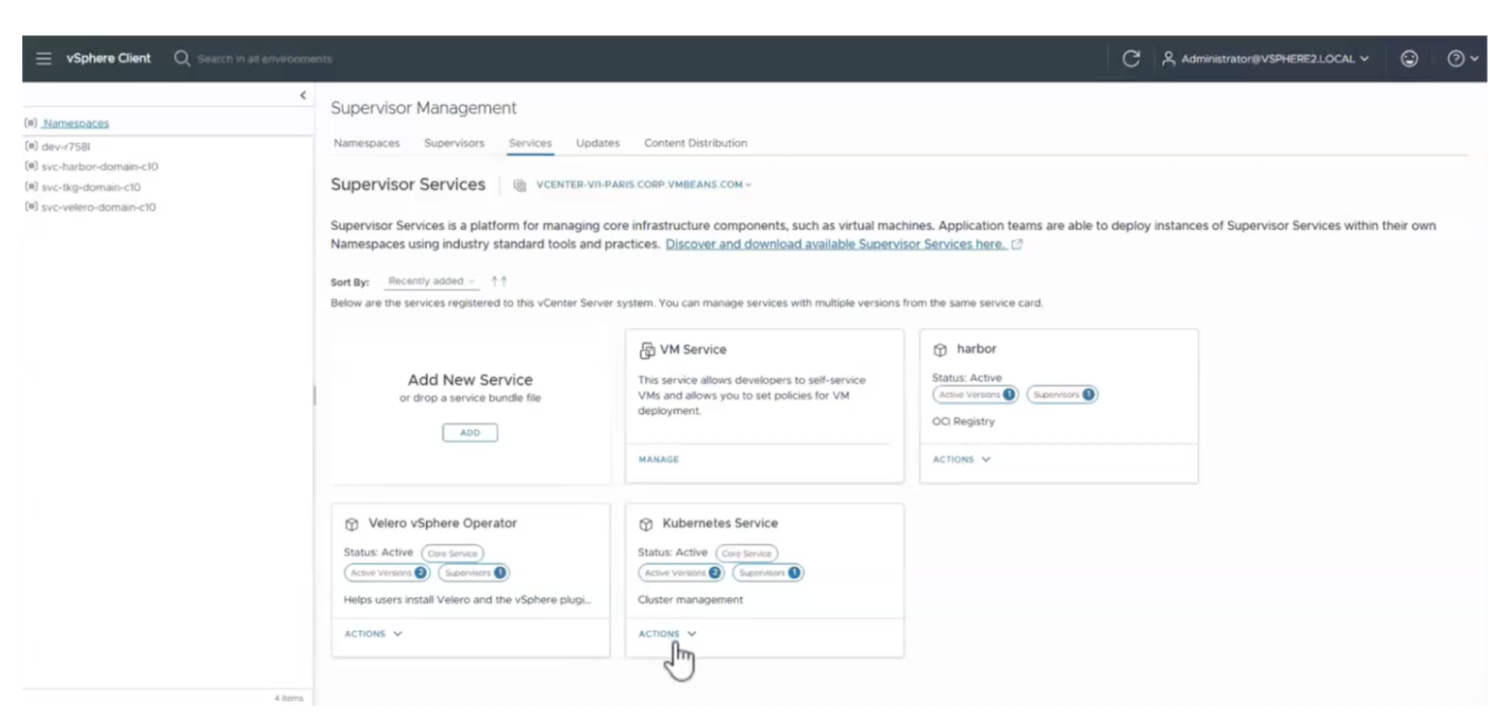Expand ACTIONS on the Kubernetes Service card

667,634
